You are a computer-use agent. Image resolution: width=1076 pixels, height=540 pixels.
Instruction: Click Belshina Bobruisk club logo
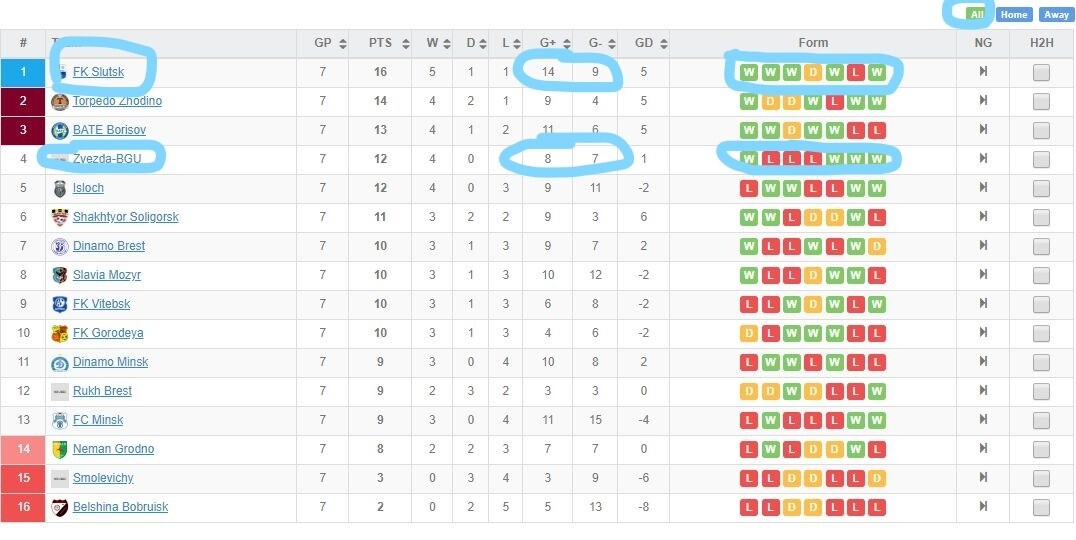(60, 507)
